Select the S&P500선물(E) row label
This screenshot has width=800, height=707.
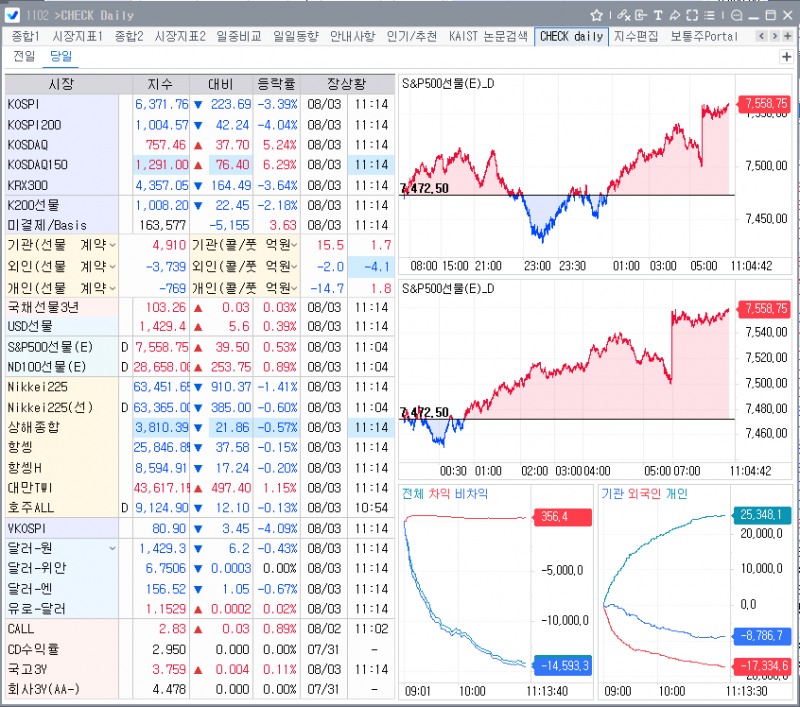(x=50, y=347)
